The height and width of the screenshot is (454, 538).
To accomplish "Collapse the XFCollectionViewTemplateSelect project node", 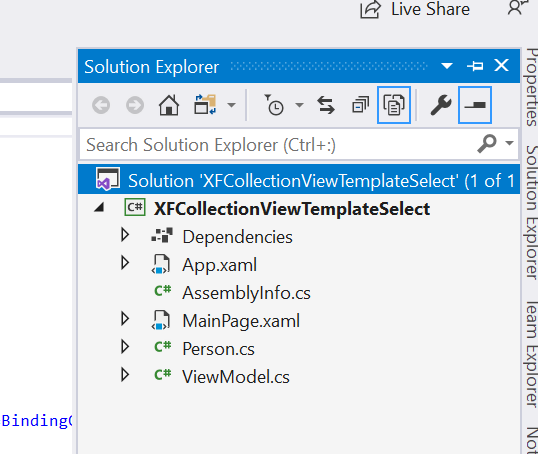I will (x=99, y=207).
